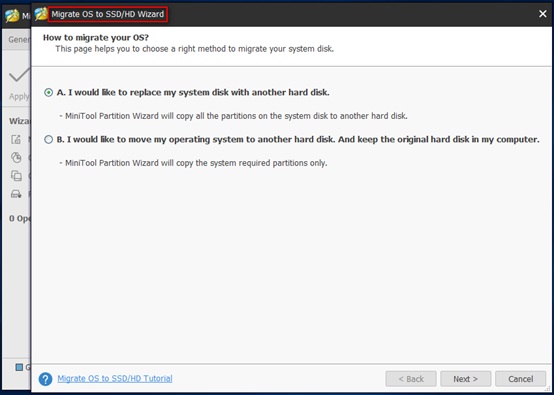Click the Copy Disk stacked-squares sidebar icon
Image resolution: width=554 pixels, height=395 pixels.
16,176
